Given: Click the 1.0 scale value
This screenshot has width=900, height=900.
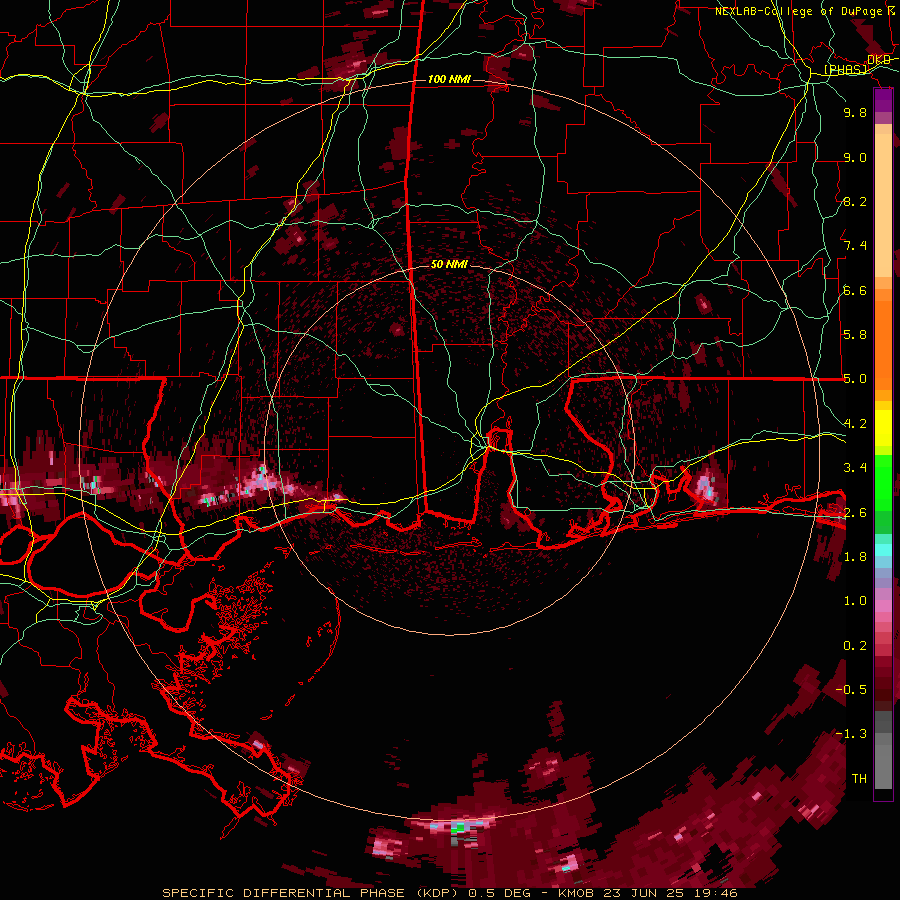Looking at the screenshot, I should (855, 601).
